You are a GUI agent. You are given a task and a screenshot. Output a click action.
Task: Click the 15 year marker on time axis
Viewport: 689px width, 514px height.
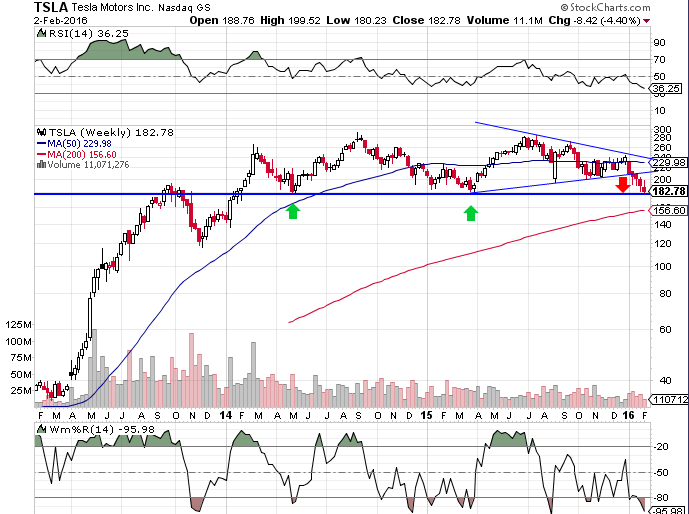pyautogui.click(x=425, y=414)
